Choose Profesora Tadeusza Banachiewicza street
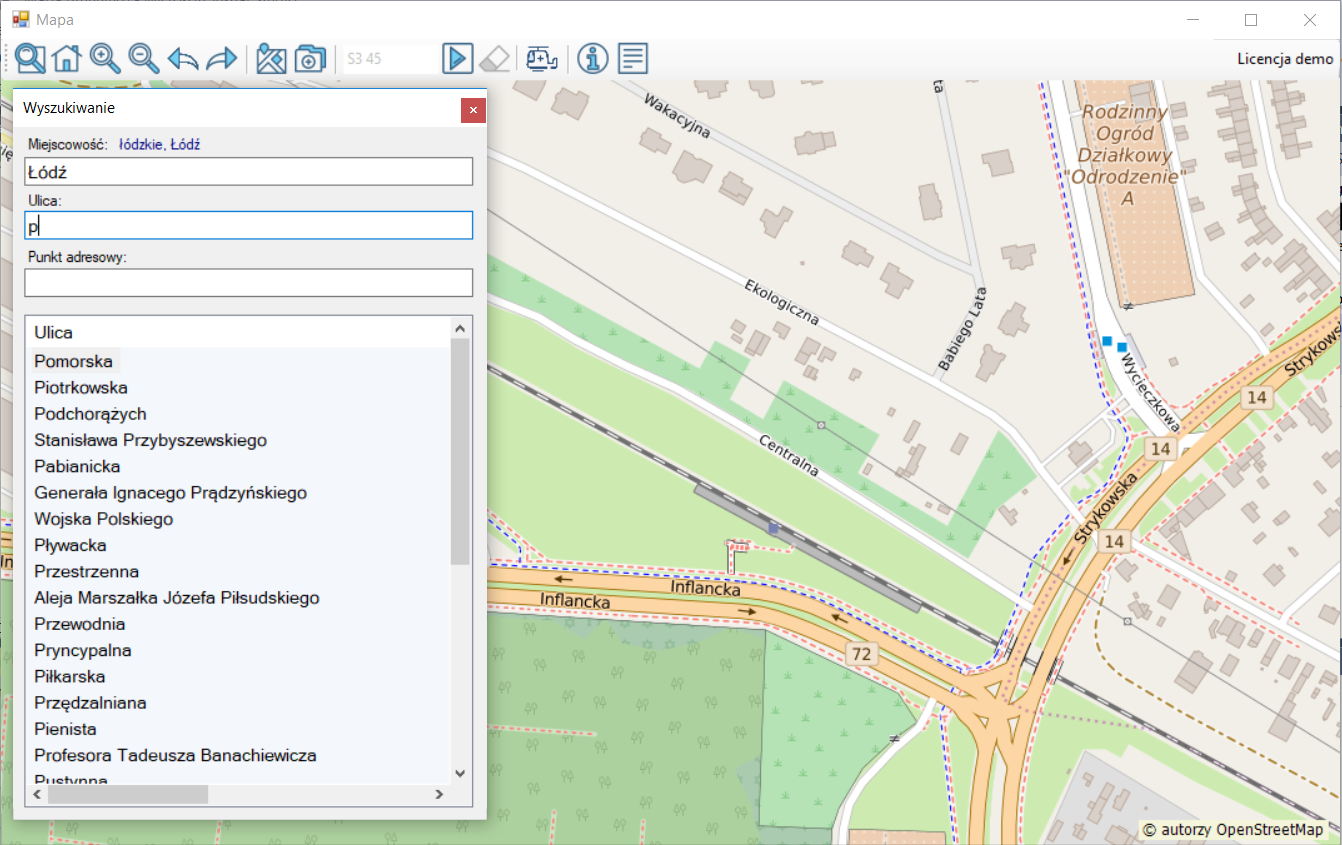This screenshot has width=1342, height=845. point(175,756)
